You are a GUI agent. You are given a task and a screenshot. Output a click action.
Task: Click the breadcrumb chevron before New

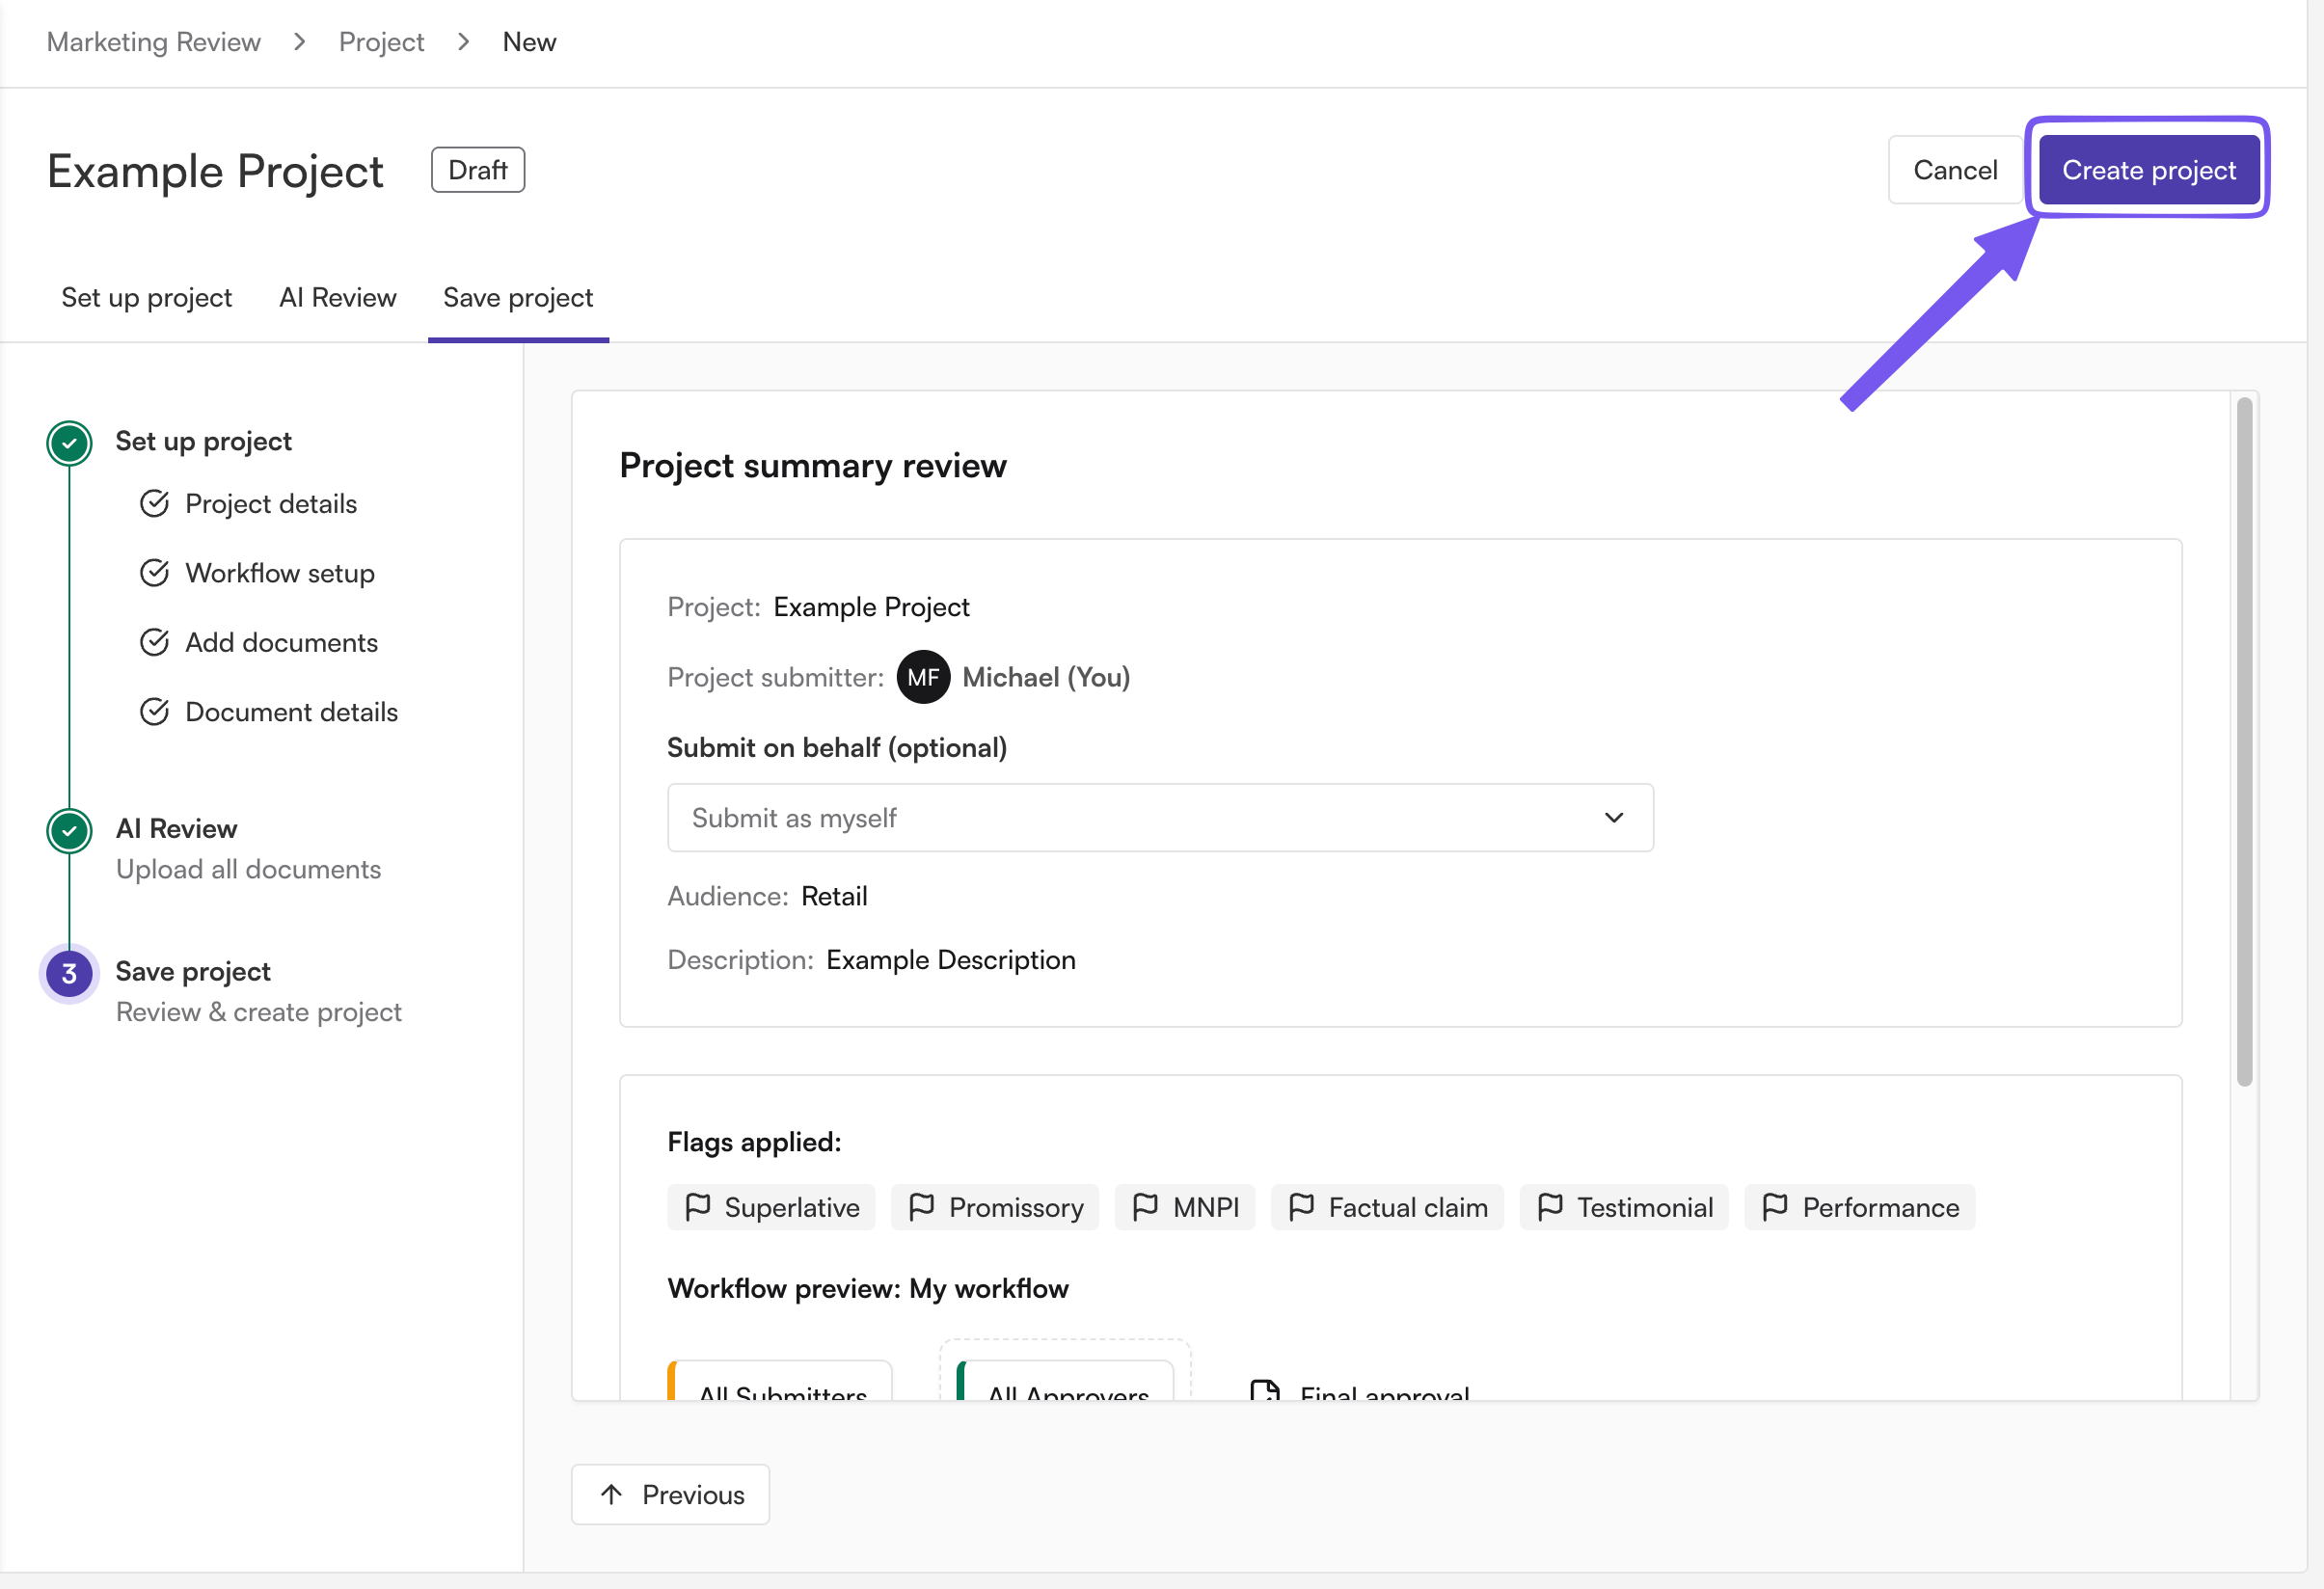[x=463, y=42]
